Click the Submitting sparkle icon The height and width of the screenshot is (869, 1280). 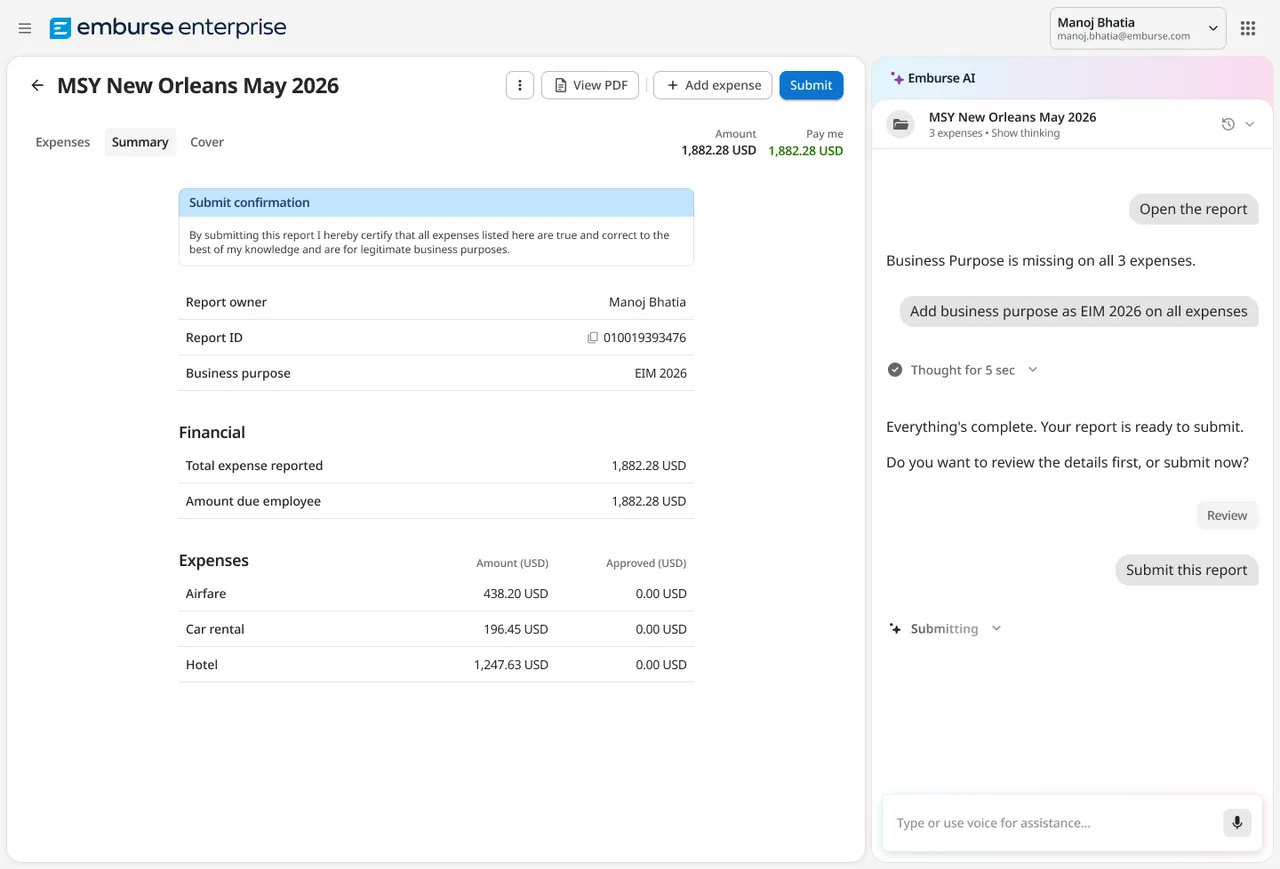tap(895, 629)
